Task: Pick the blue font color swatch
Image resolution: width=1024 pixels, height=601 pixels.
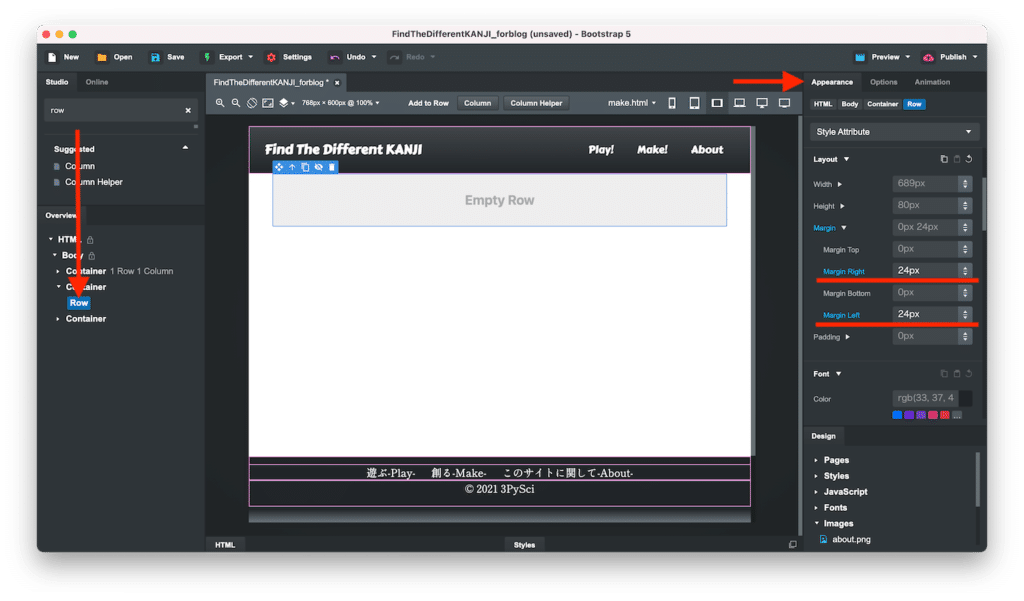Action: [x=897, y=415]
